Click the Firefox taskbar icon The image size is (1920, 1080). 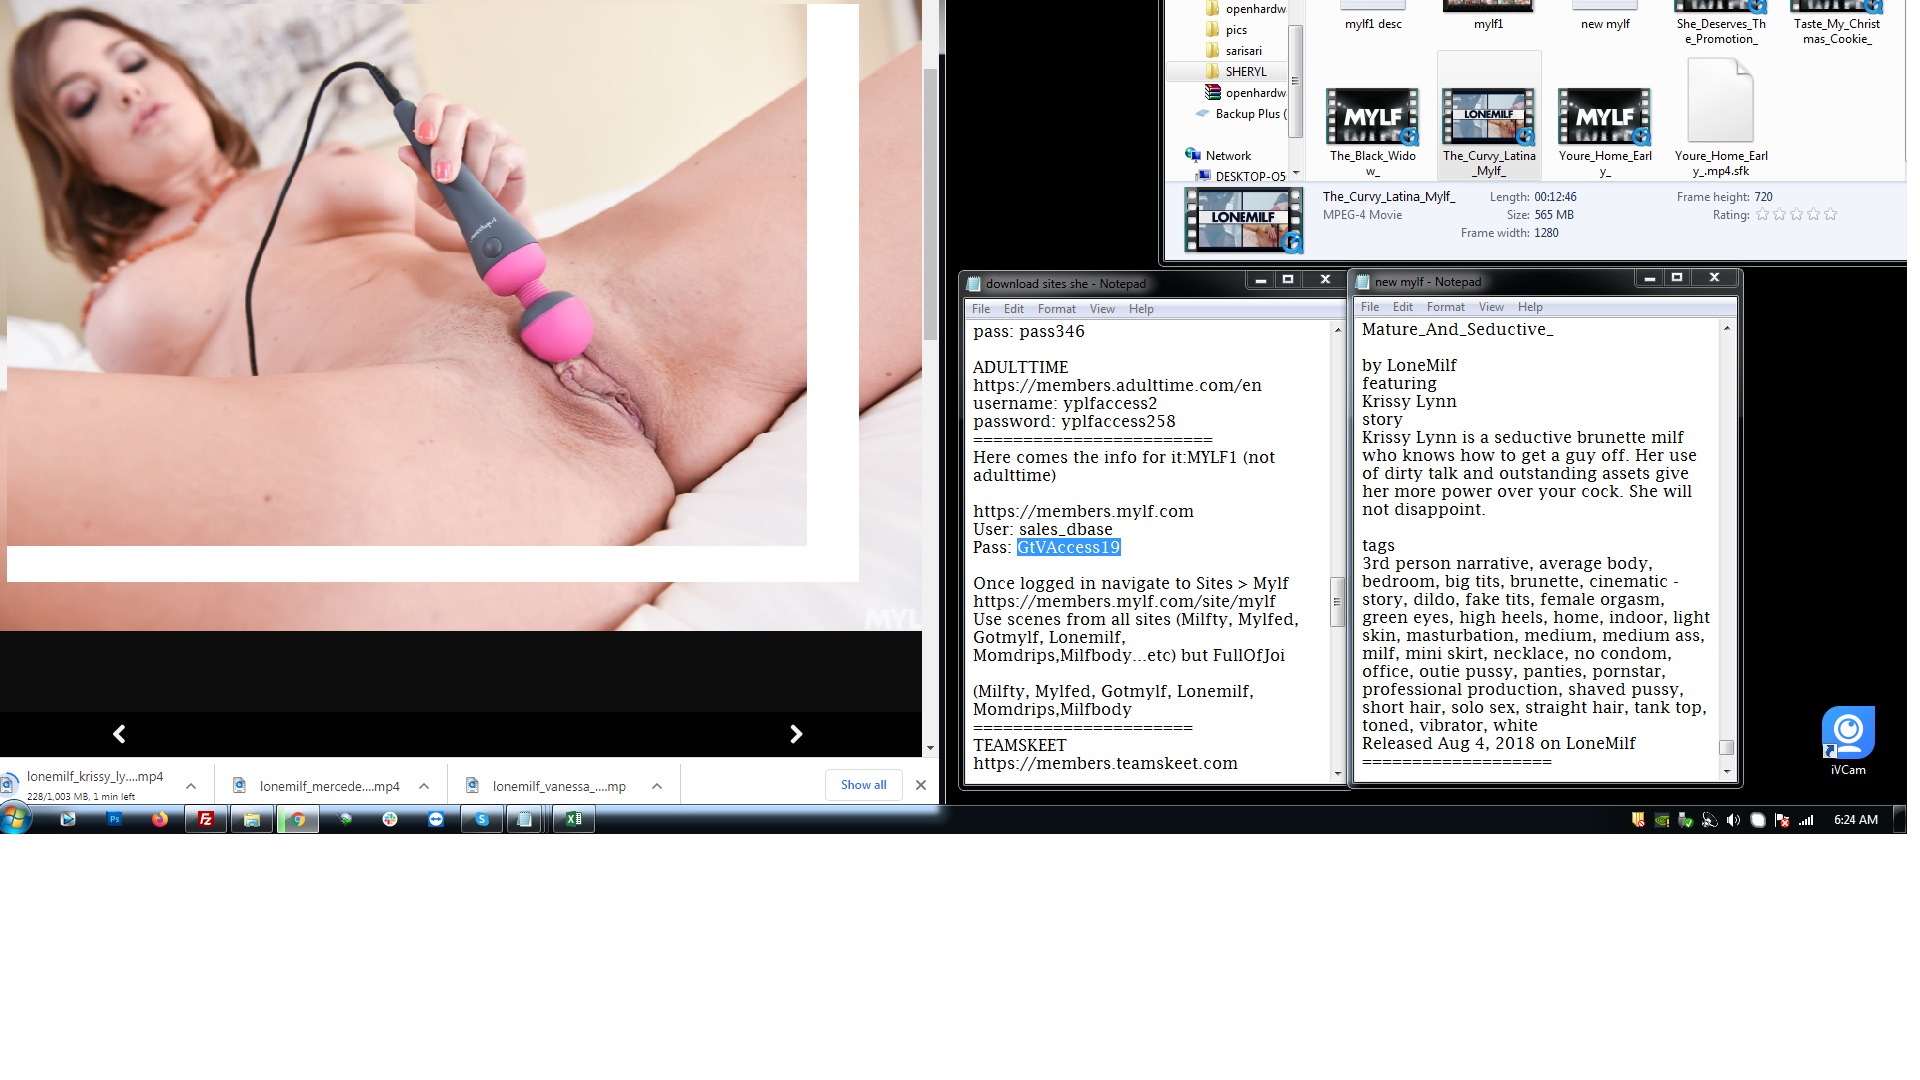point(160,819)
